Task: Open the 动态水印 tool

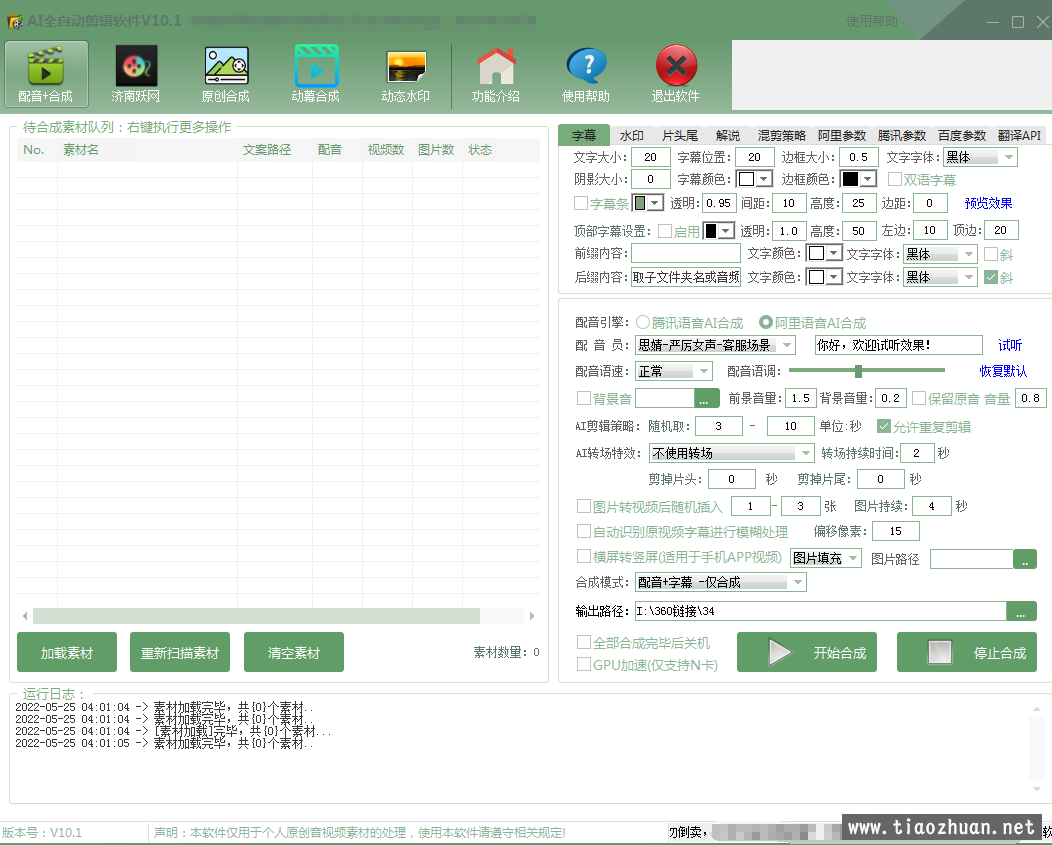Action: [406, 74]
